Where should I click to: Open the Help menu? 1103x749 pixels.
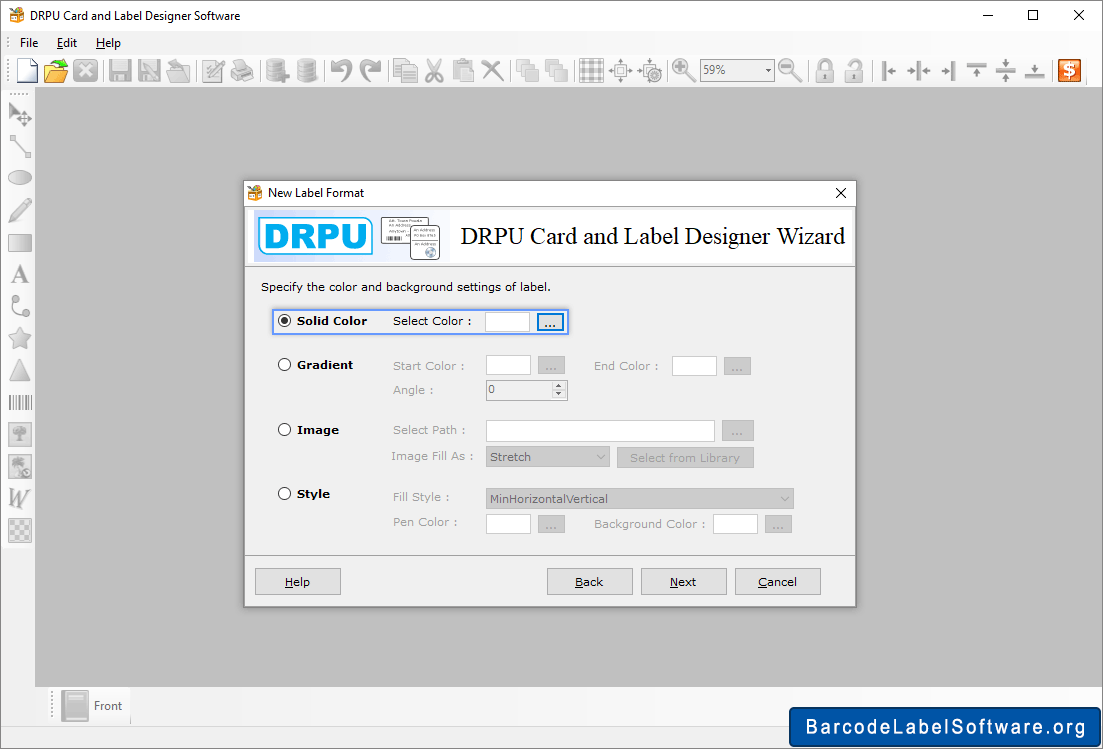coord(108,43)
